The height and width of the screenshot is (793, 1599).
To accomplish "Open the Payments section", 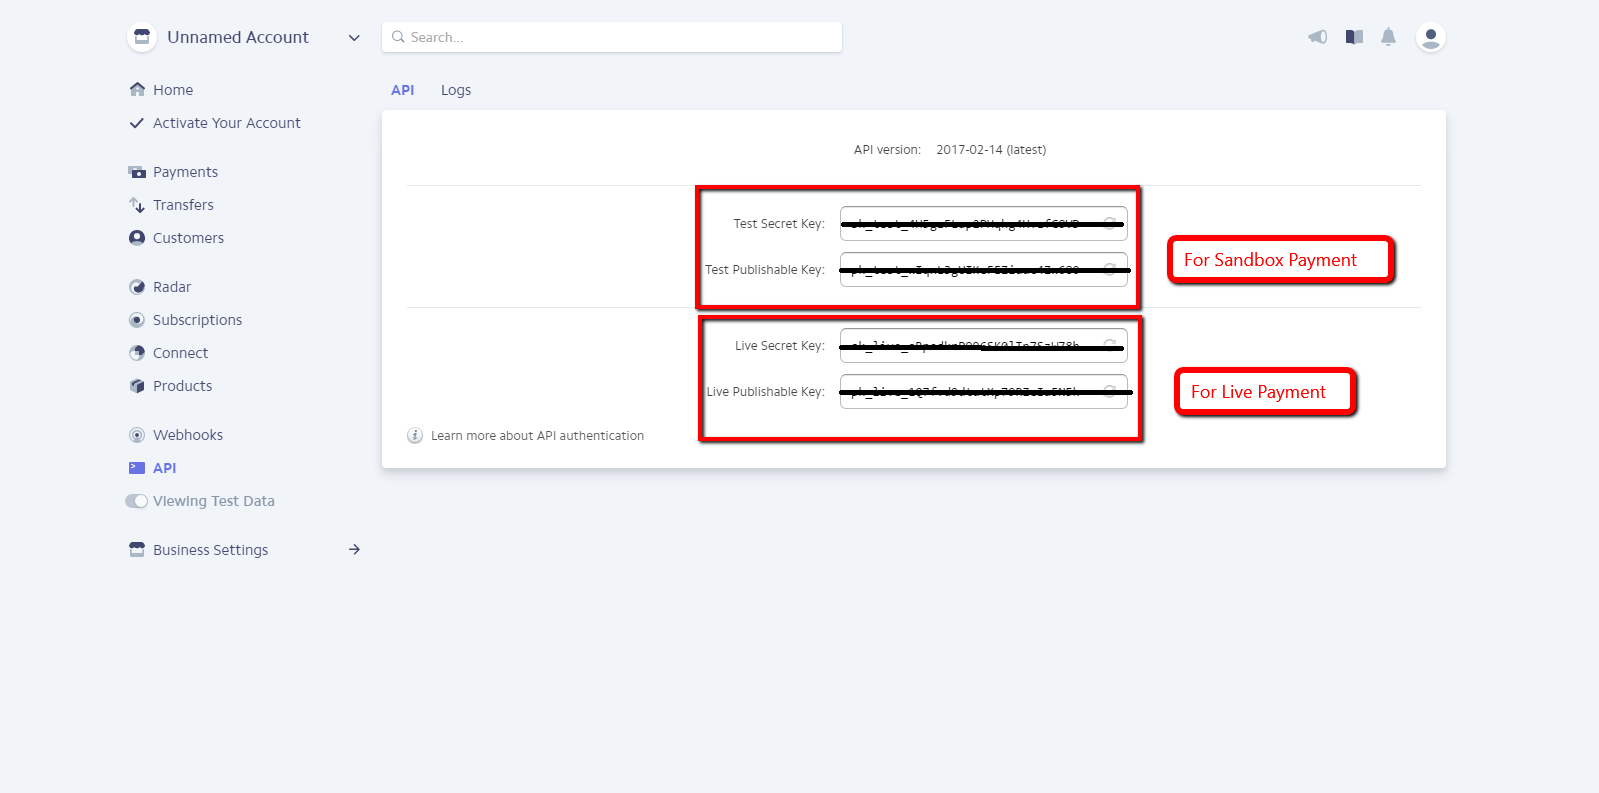I will pos(173,172).
